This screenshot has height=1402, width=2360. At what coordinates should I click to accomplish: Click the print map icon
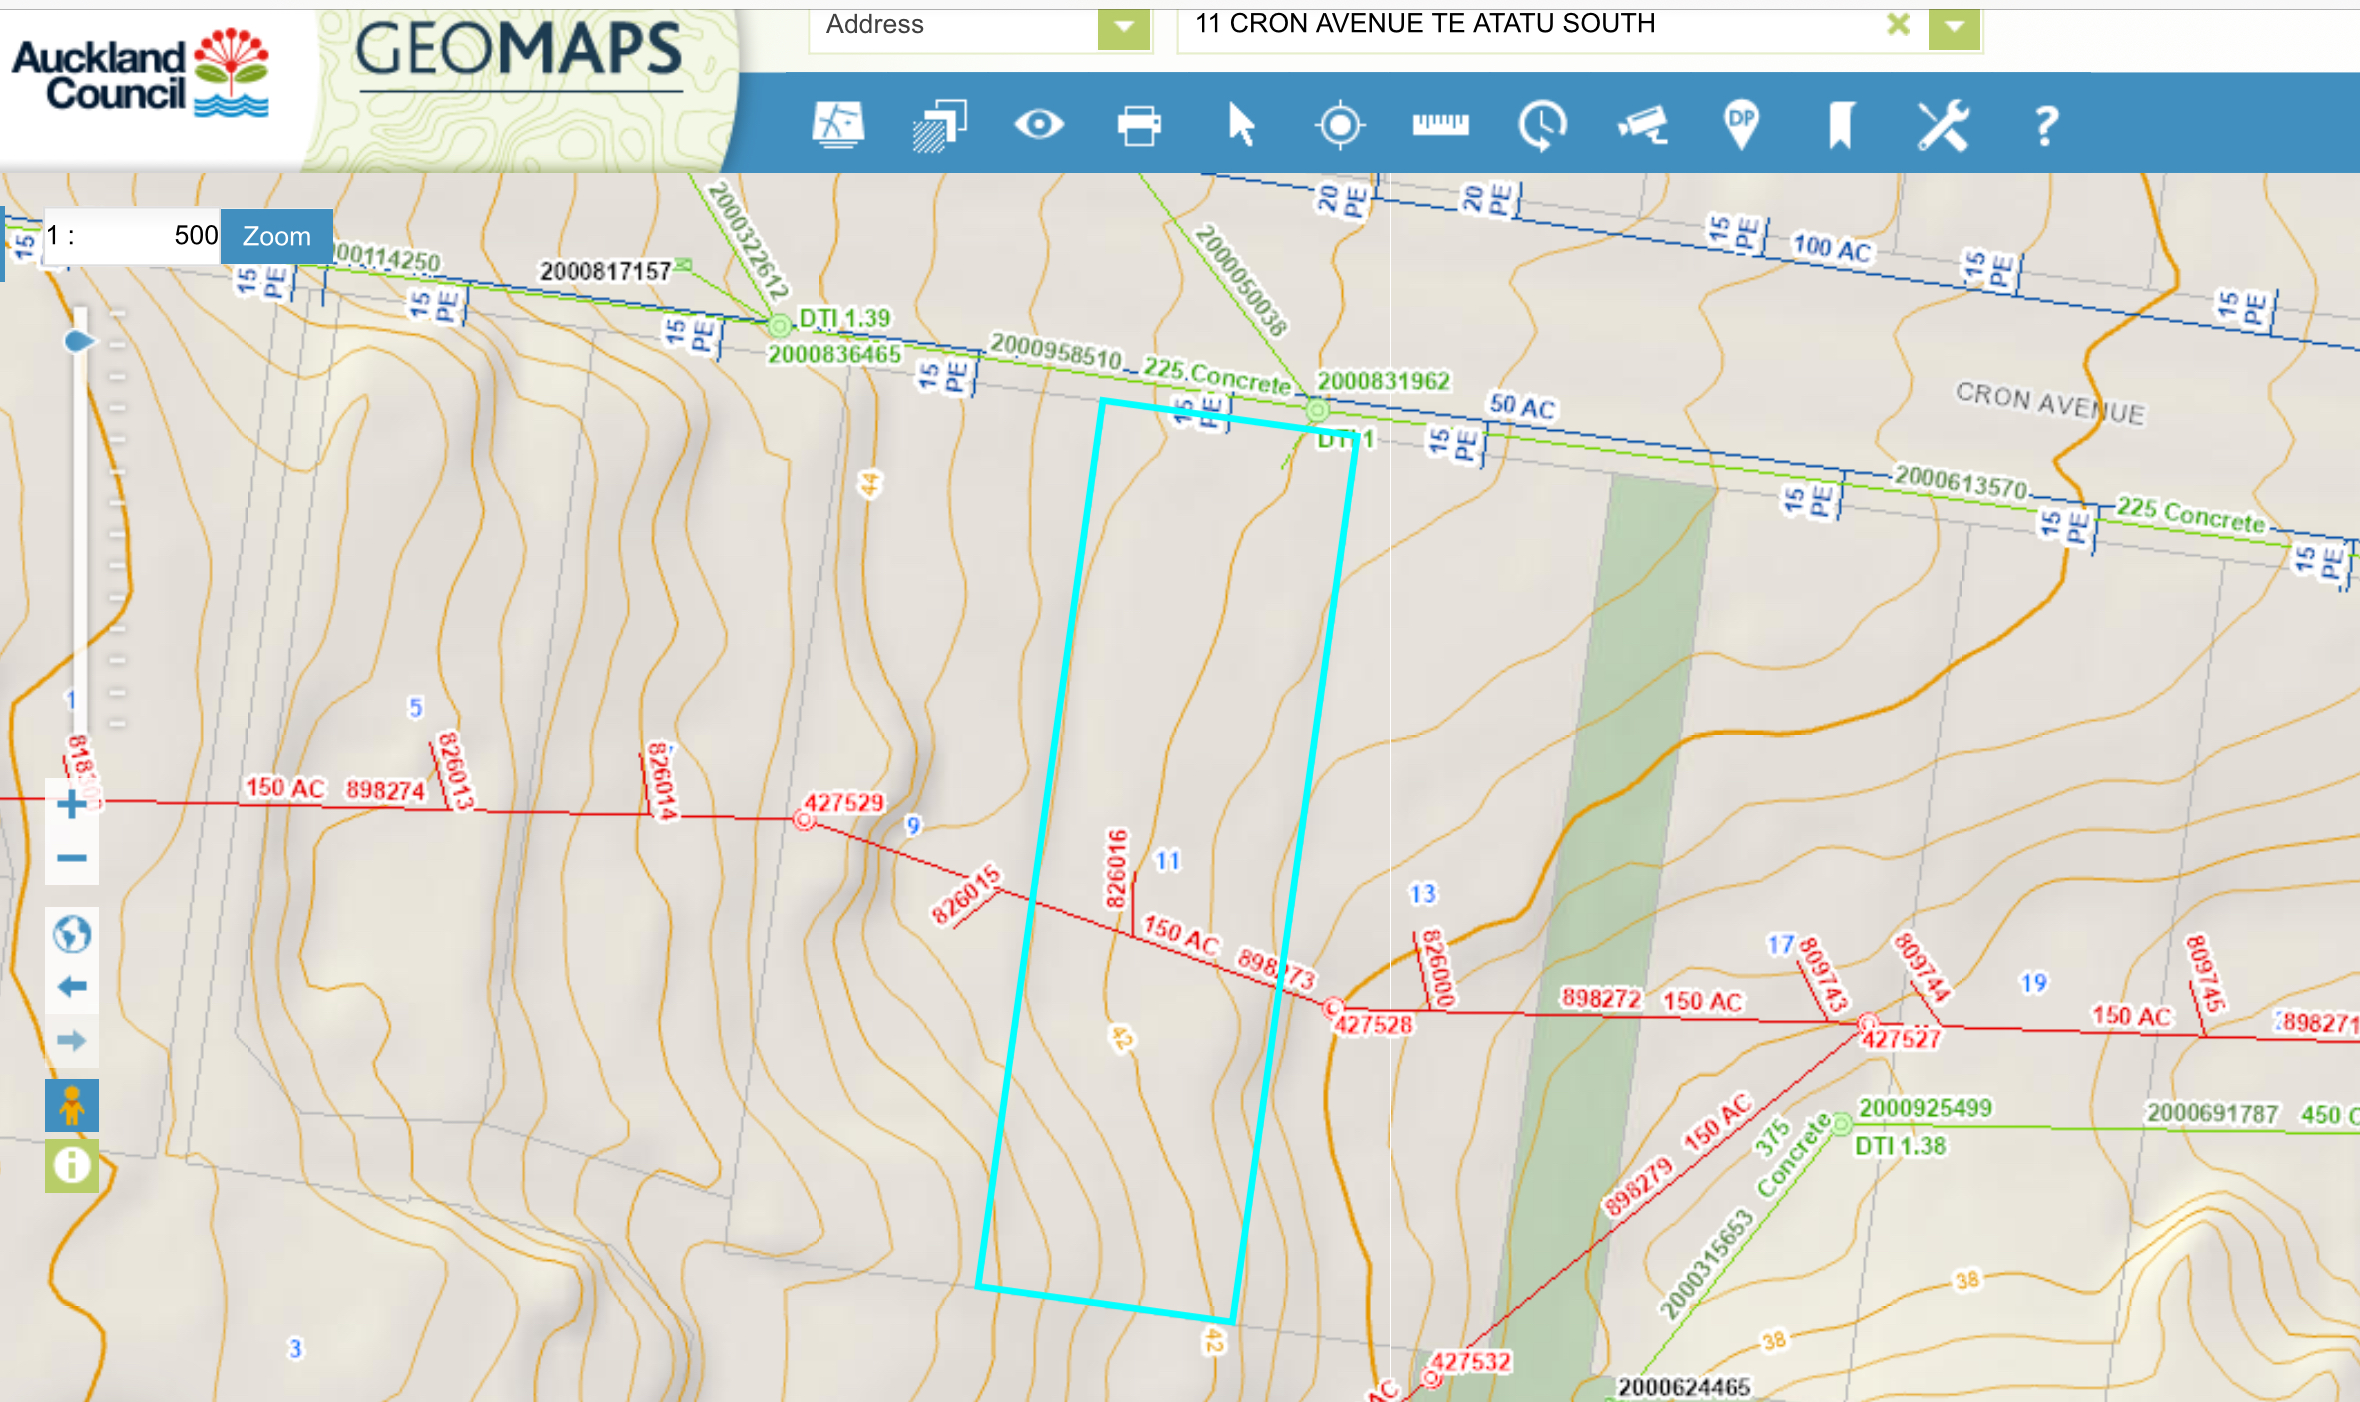coord(1139,126)
